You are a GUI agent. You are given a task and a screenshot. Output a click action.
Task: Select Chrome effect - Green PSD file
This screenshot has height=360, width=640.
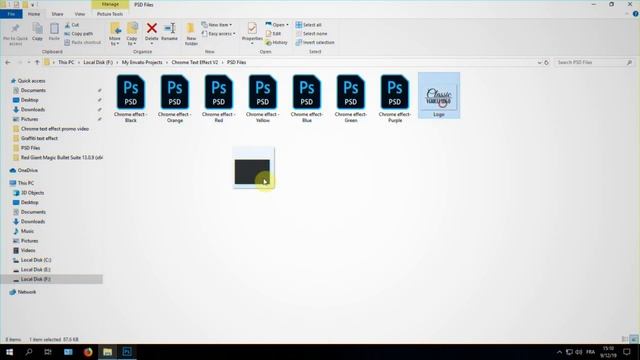(x=351, y=98)
